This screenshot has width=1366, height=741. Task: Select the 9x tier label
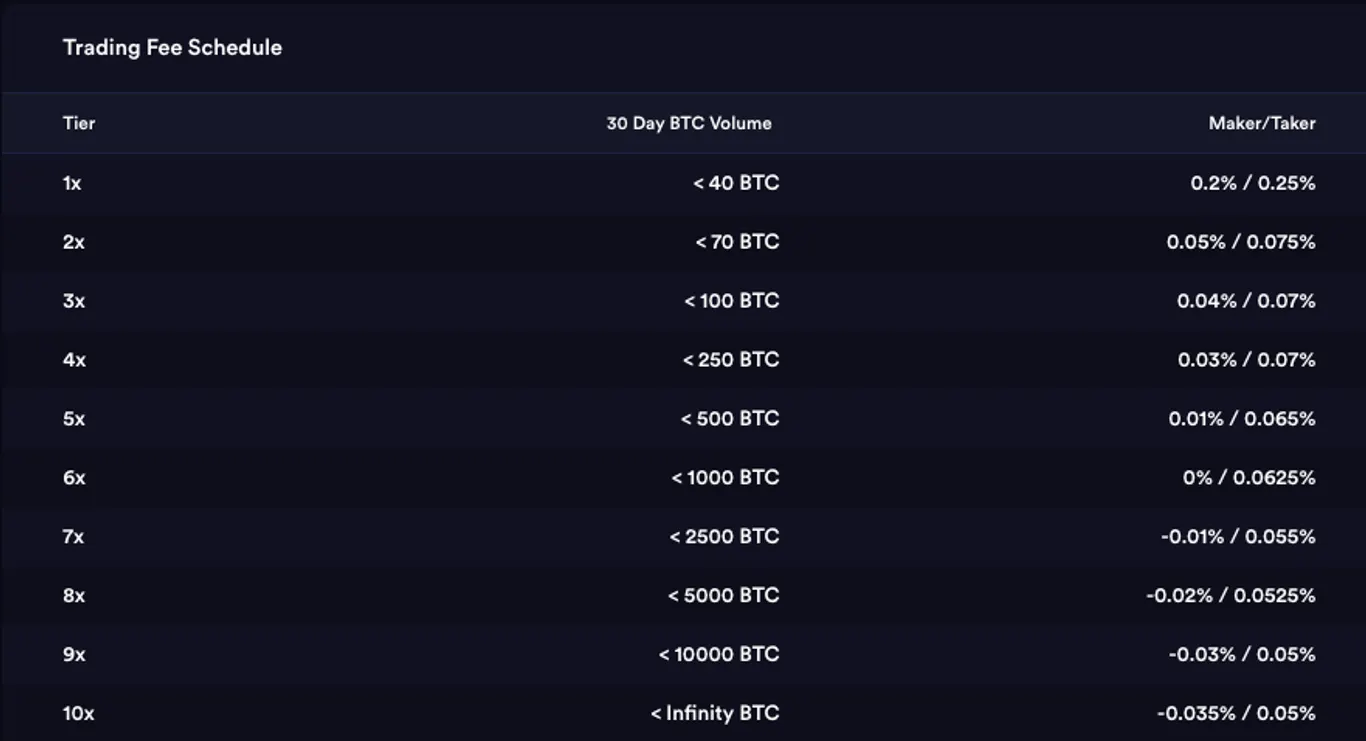pos(74,655)
